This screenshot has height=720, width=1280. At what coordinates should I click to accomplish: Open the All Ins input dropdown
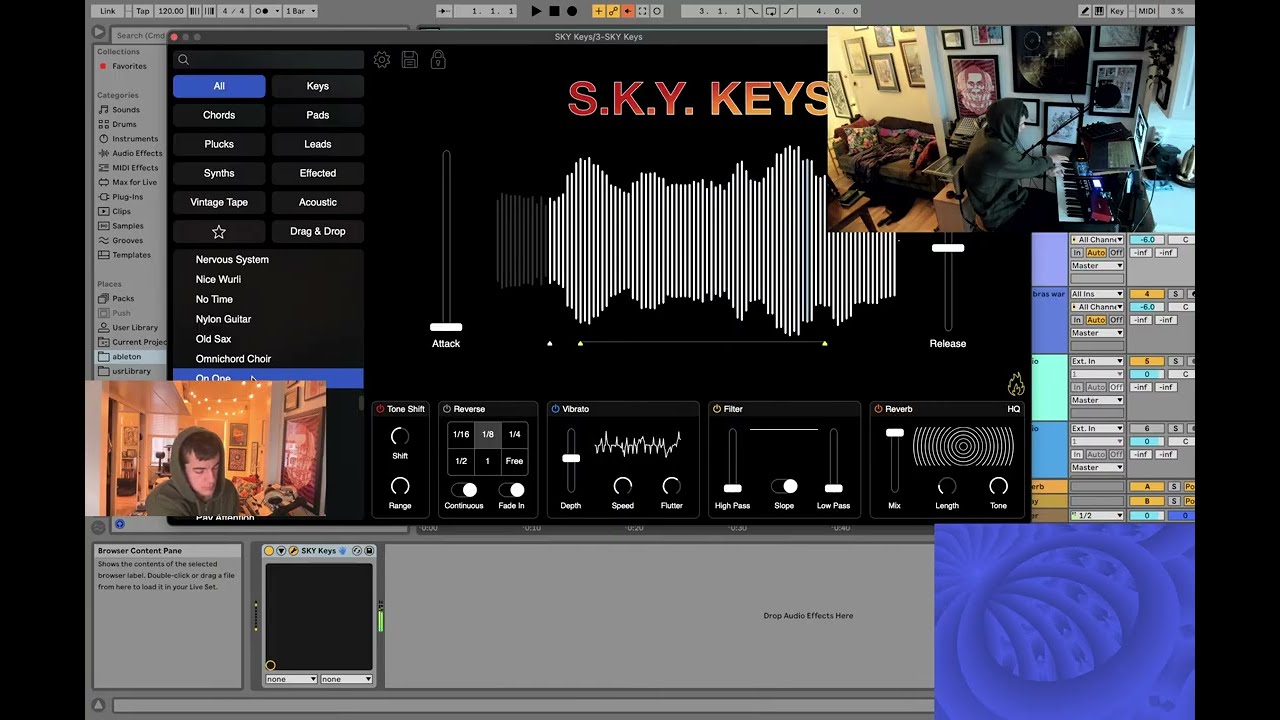click(1097, 294)
